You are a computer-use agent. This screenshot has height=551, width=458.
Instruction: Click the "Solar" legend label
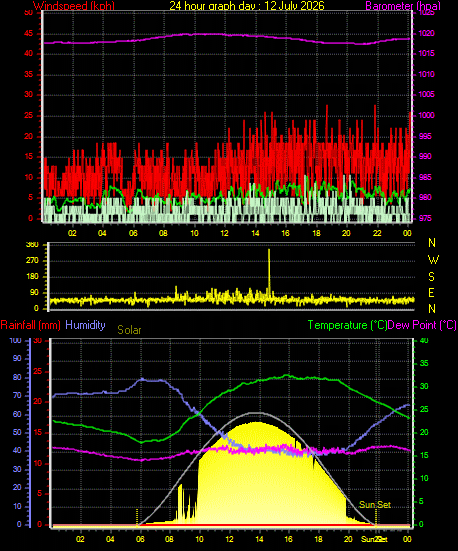[129, 330]
